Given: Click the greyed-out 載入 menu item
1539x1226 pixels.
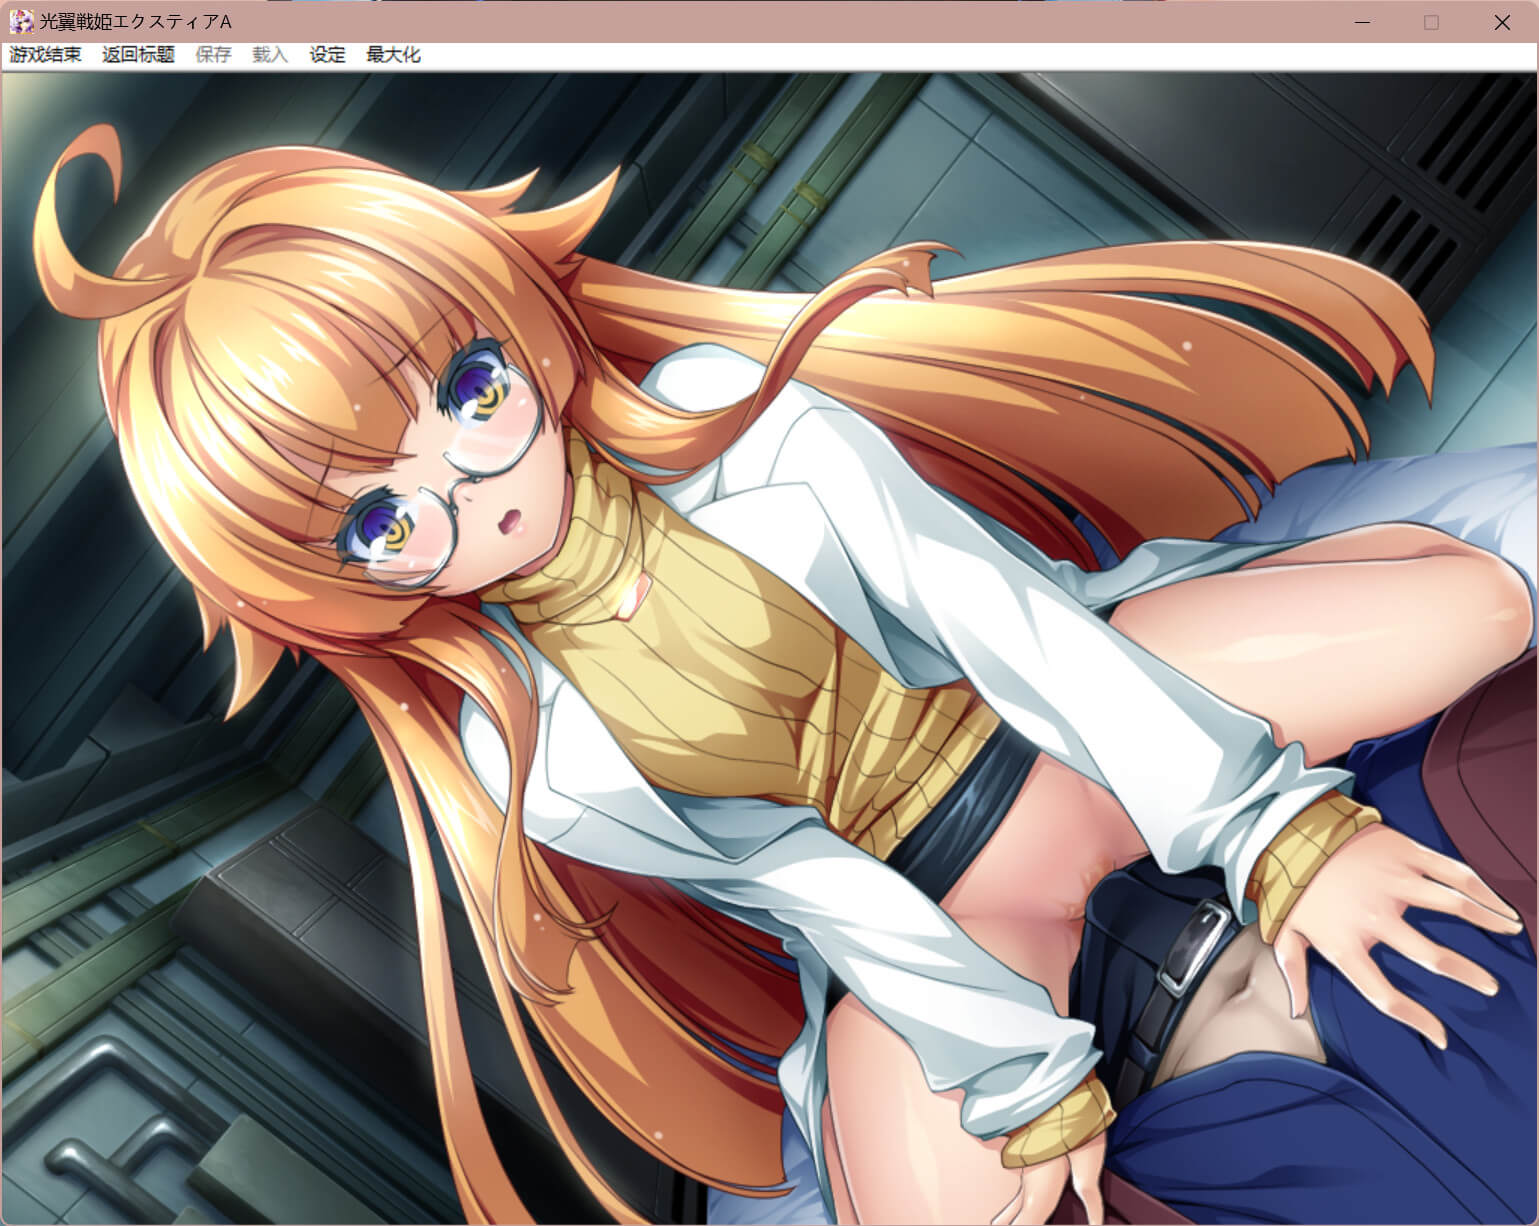Looking at the screenshot, I should click(x=270, y=55).
